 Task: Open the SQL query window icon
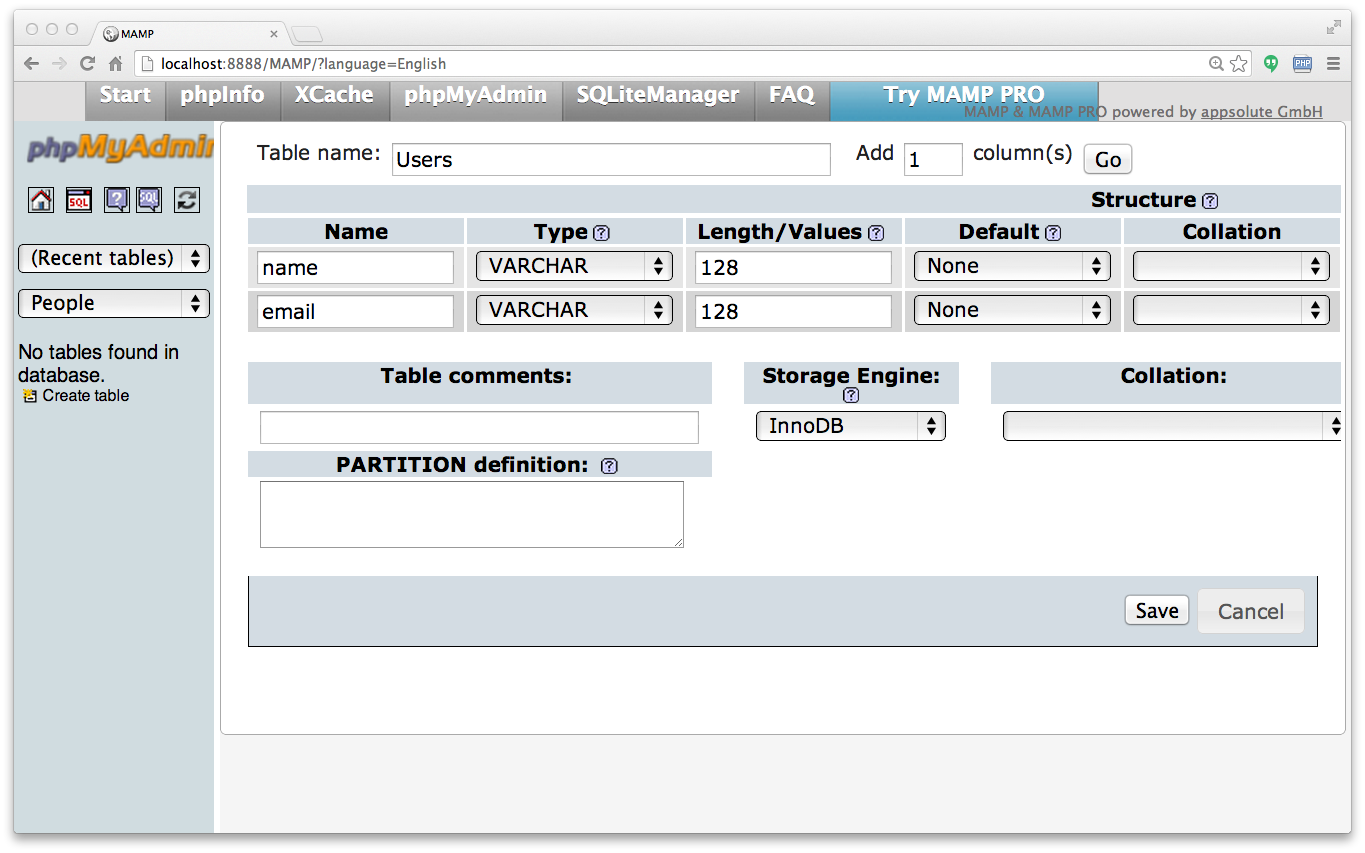pyautogui.click(x=79, y=200)
